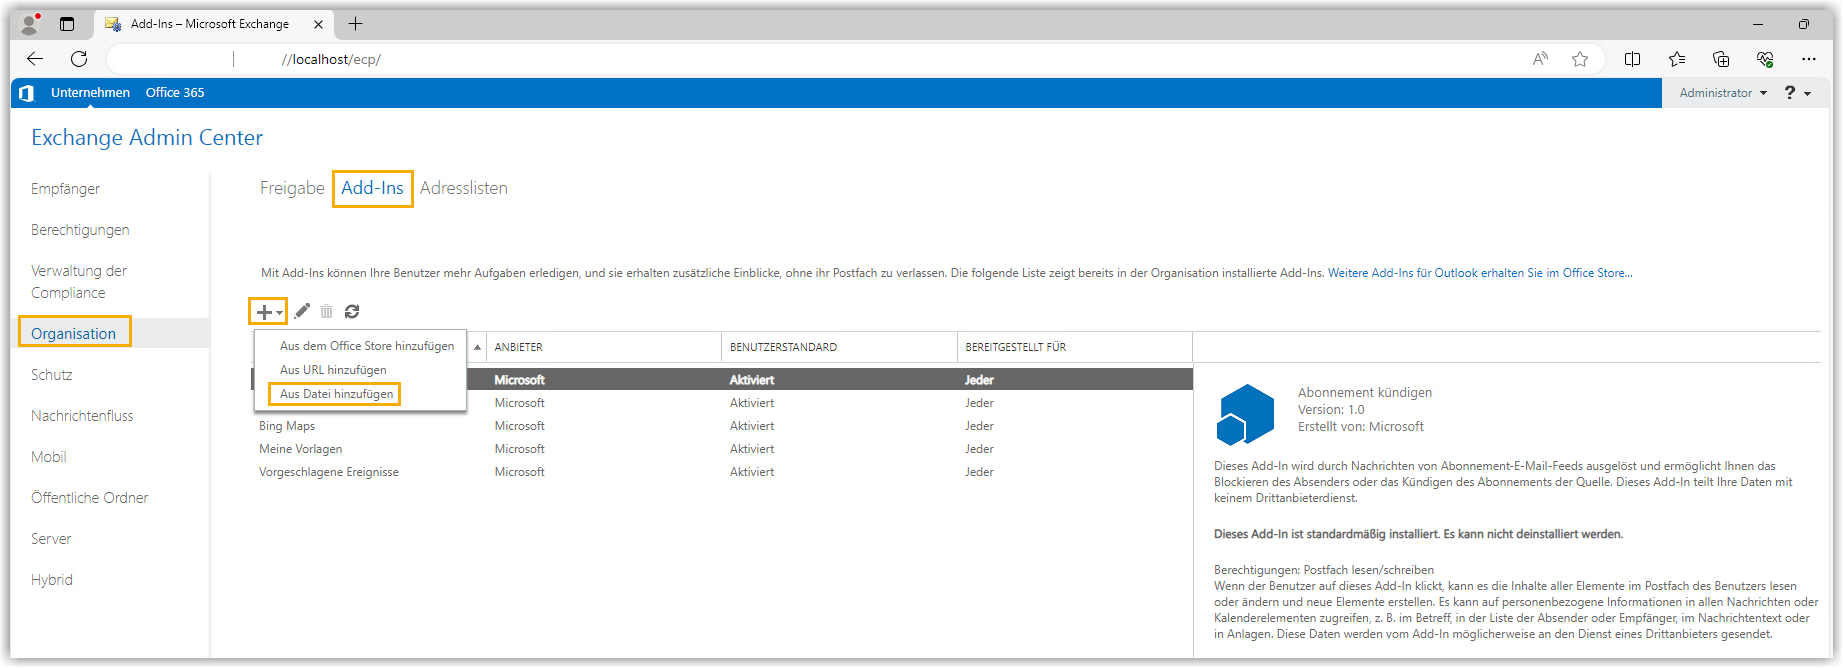
Task: Follow the 'Weitere Add-Ins für Outlook' Office Store link
Action: coord(1480,273)
